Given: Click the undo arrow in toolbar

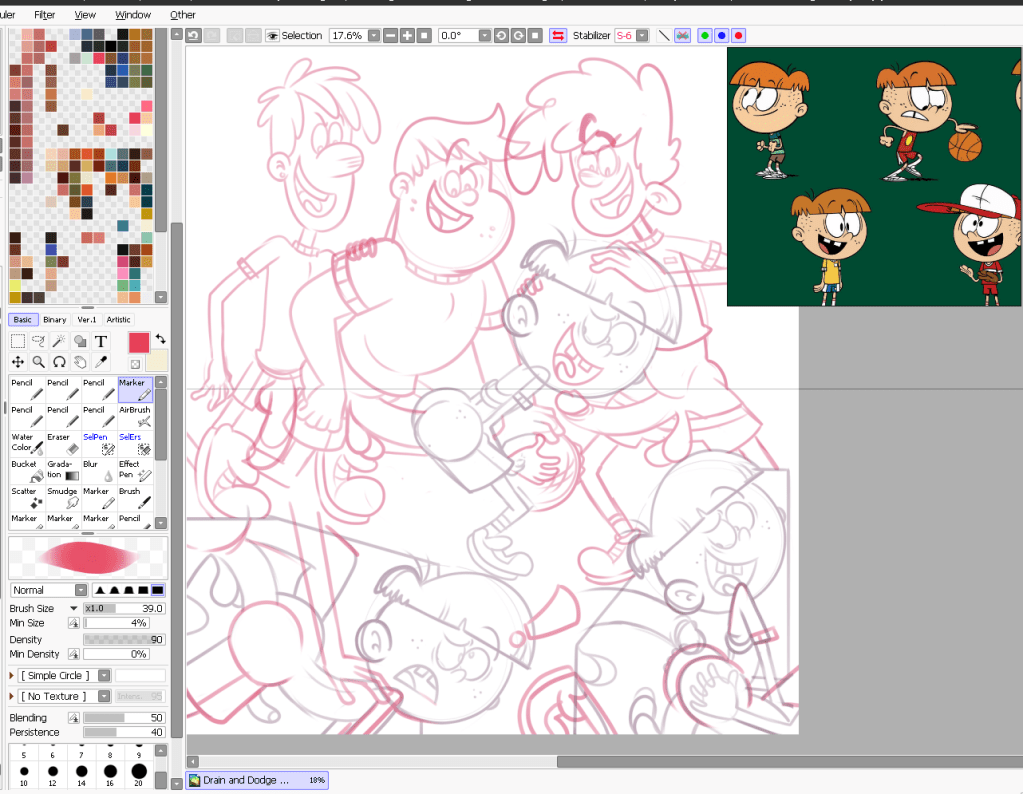Looking at the screenshot, I should [194, 35].
